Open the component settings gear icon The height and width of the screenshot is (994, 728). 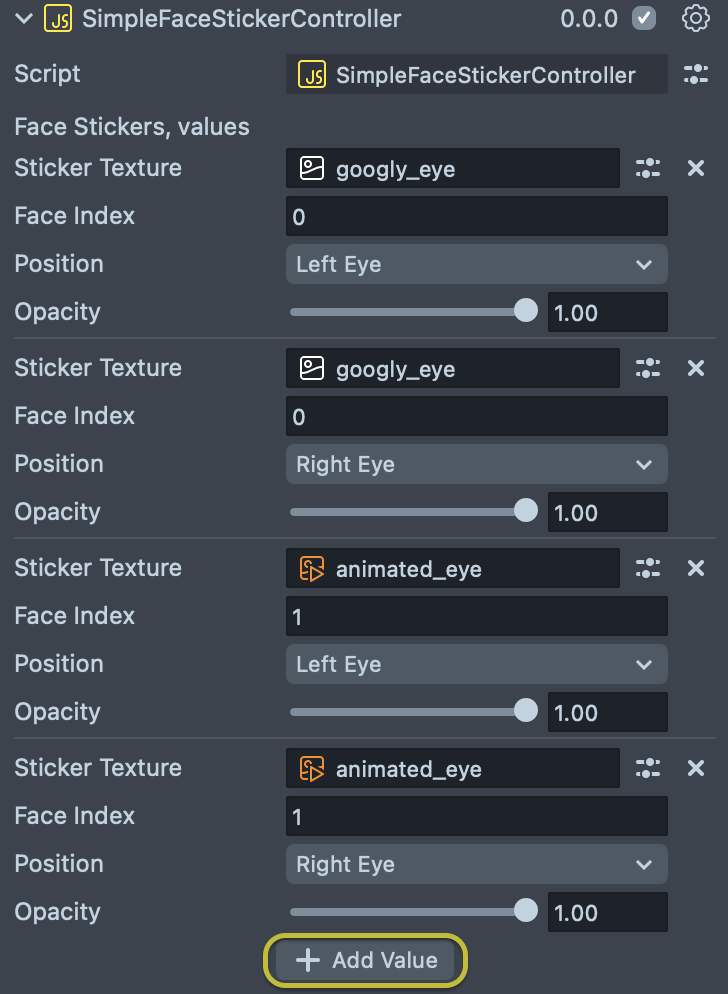[x=695, y=18]
